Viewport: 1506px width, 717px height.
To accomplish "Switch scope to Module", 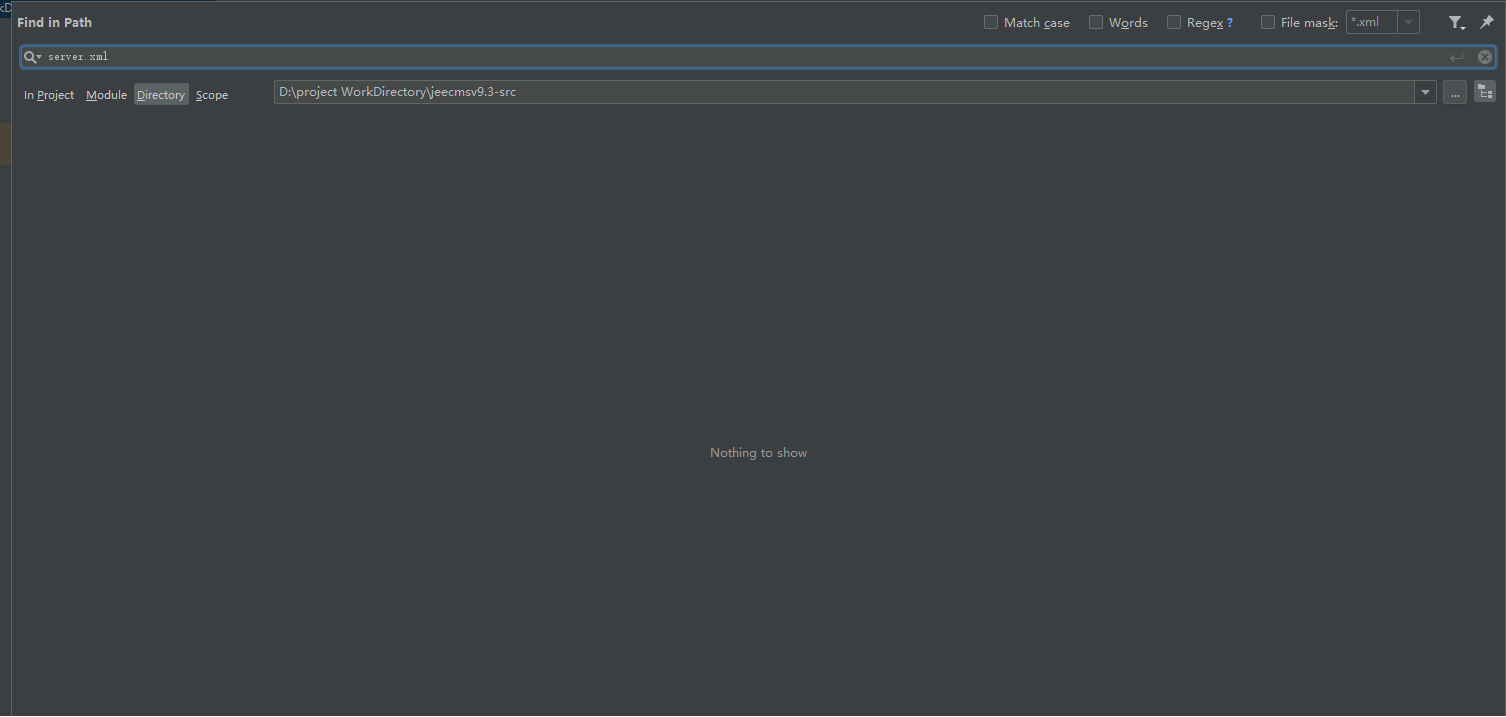I will (106, 95).
